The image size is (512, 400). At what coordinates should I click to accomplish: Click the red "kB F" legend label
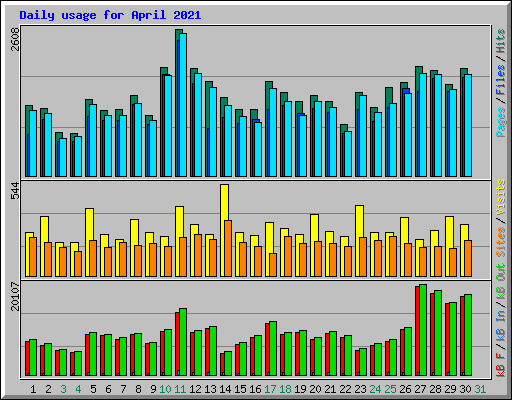(x=501, y=365)
